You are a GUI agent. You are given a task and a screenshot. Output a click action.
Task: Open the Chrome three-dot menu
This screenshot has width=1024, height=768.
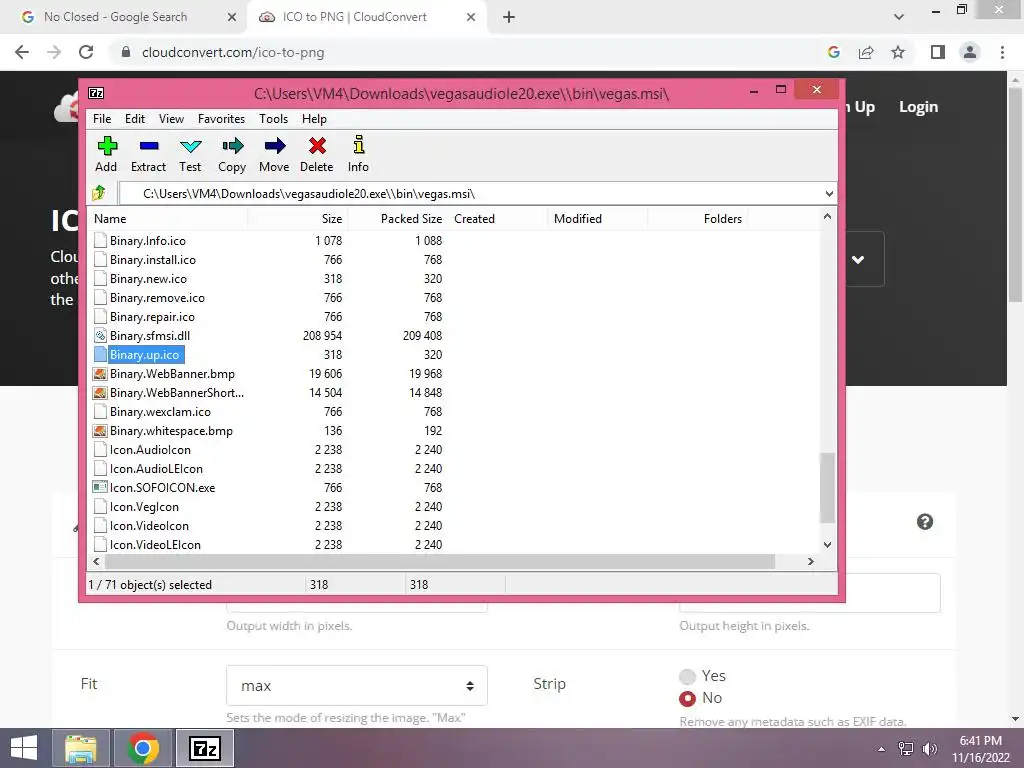point(1002,52)
